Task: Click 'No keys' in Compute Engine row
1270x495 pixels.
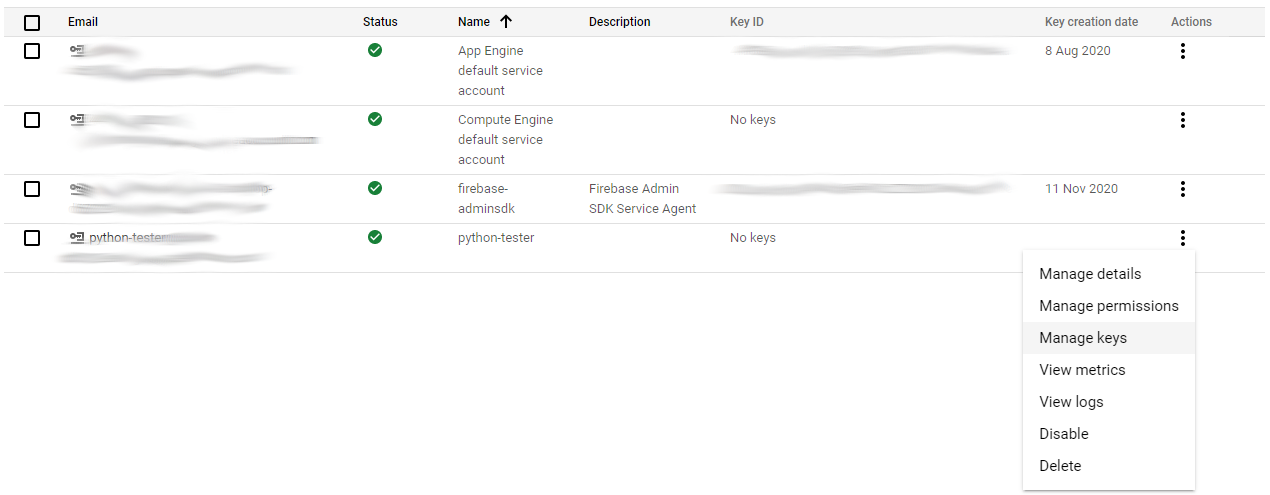Action: pyautogui.click(x=753, y=120)
